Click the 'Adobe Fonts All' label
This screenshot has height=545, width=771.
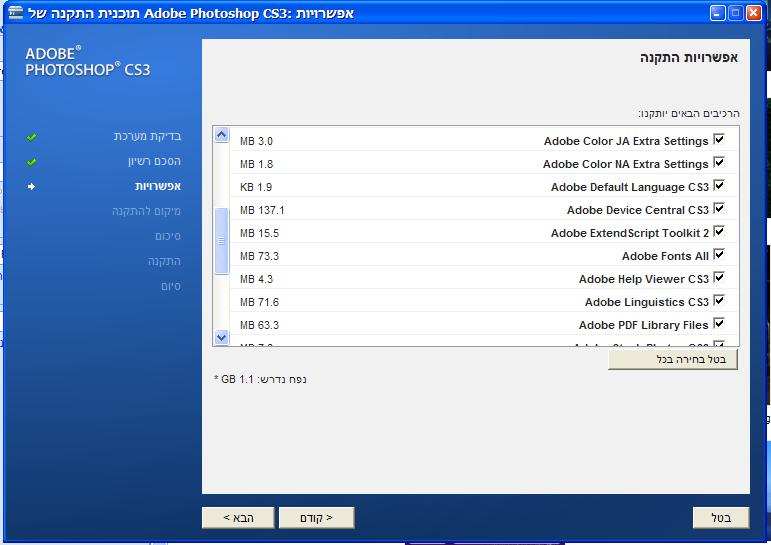[x=665, y=256]
